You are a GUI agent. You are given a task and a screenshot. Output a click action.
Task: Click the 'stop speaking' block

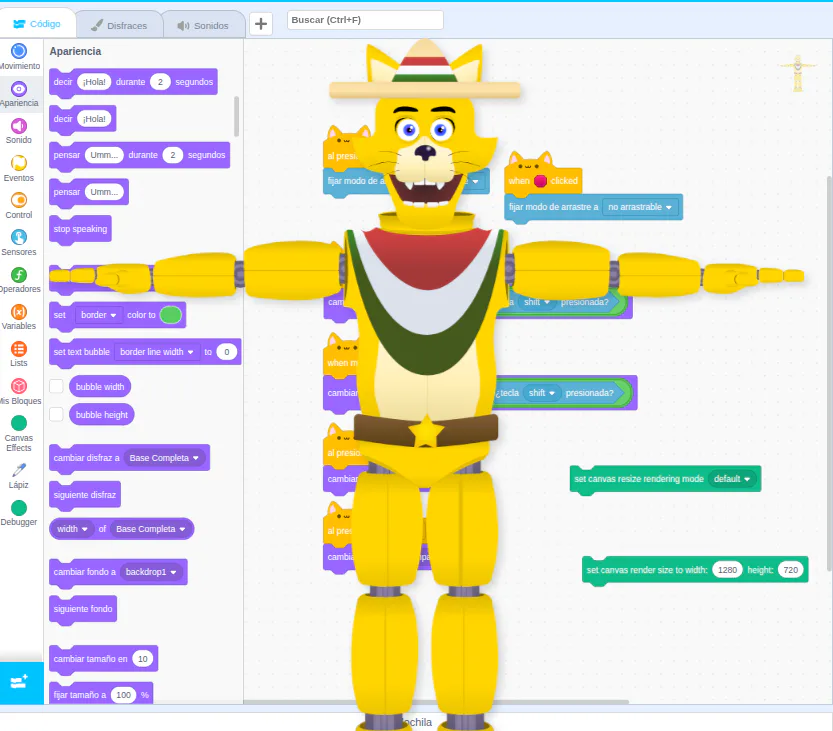[x=80, y=230]
